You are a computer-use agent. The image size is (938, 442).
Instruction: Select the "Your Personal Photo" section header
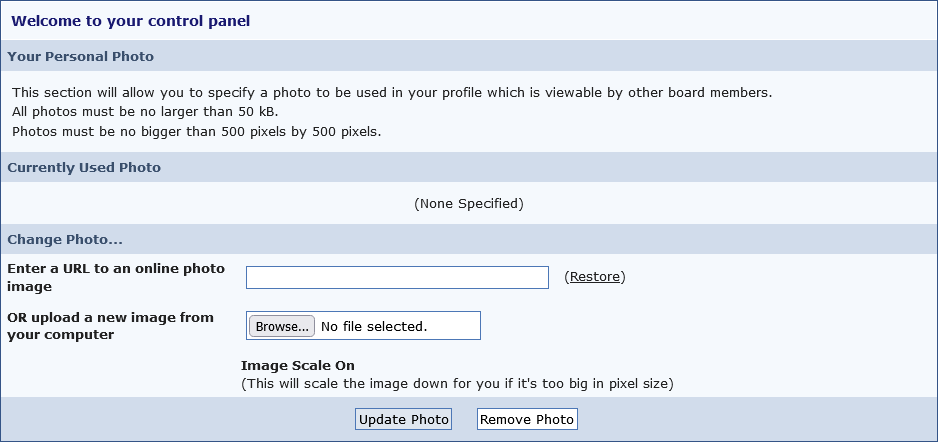[x=469, y=56]
